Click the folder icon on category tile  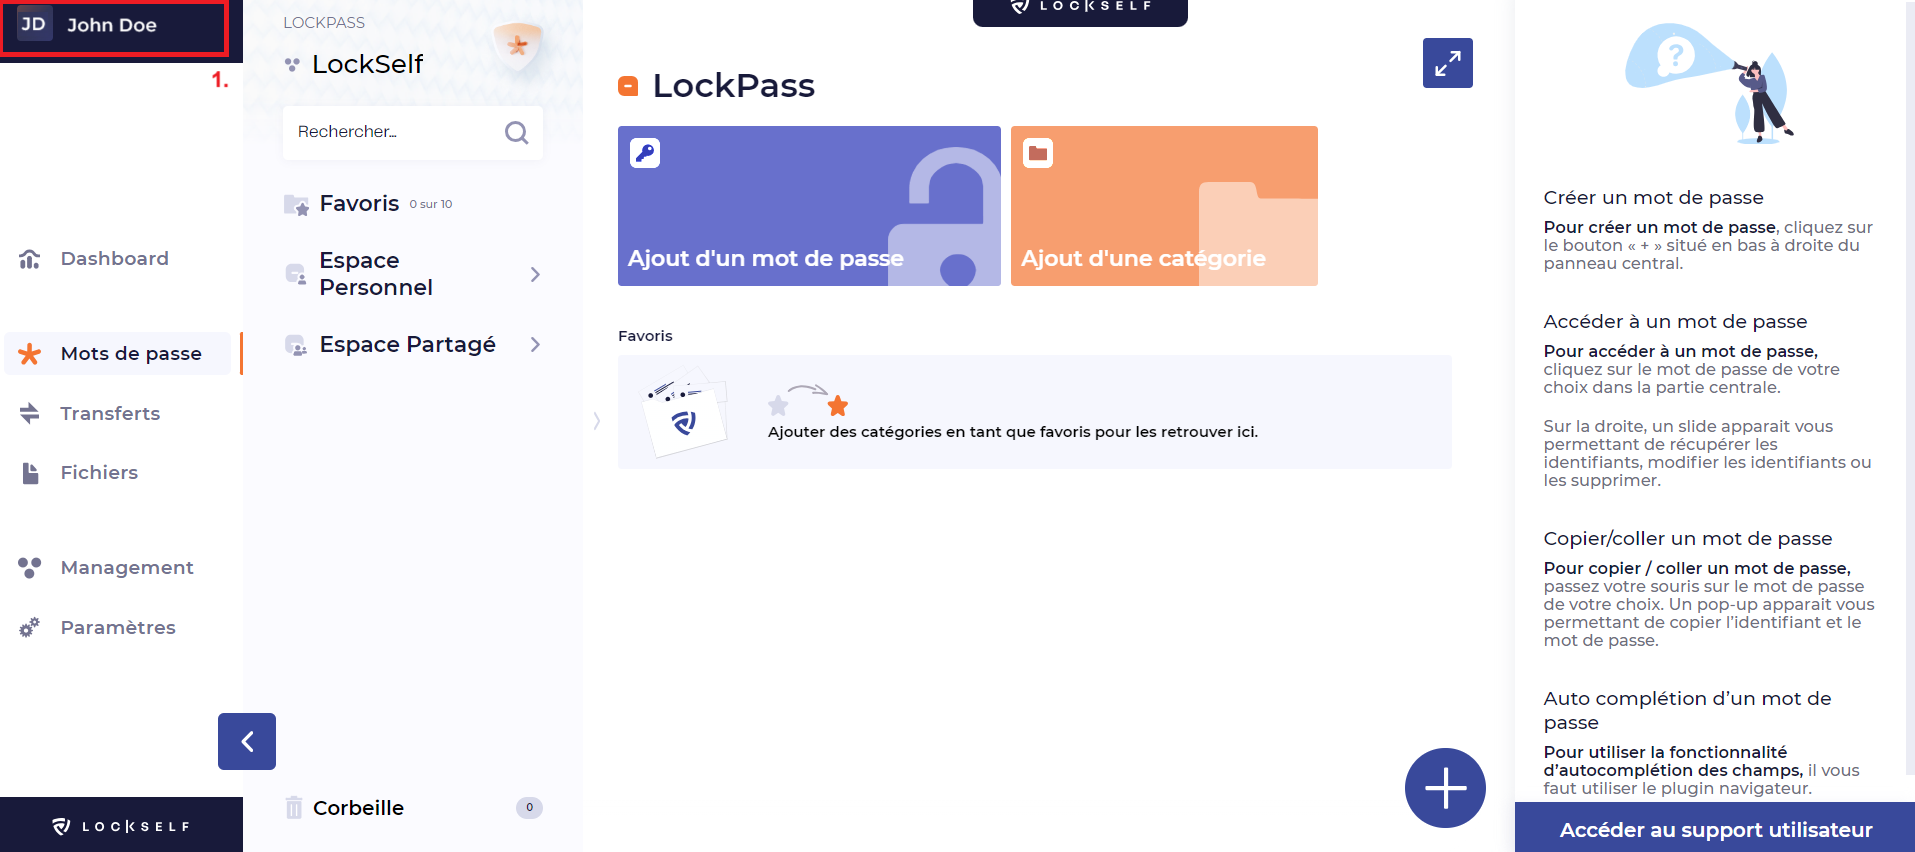click(1038, 153)
